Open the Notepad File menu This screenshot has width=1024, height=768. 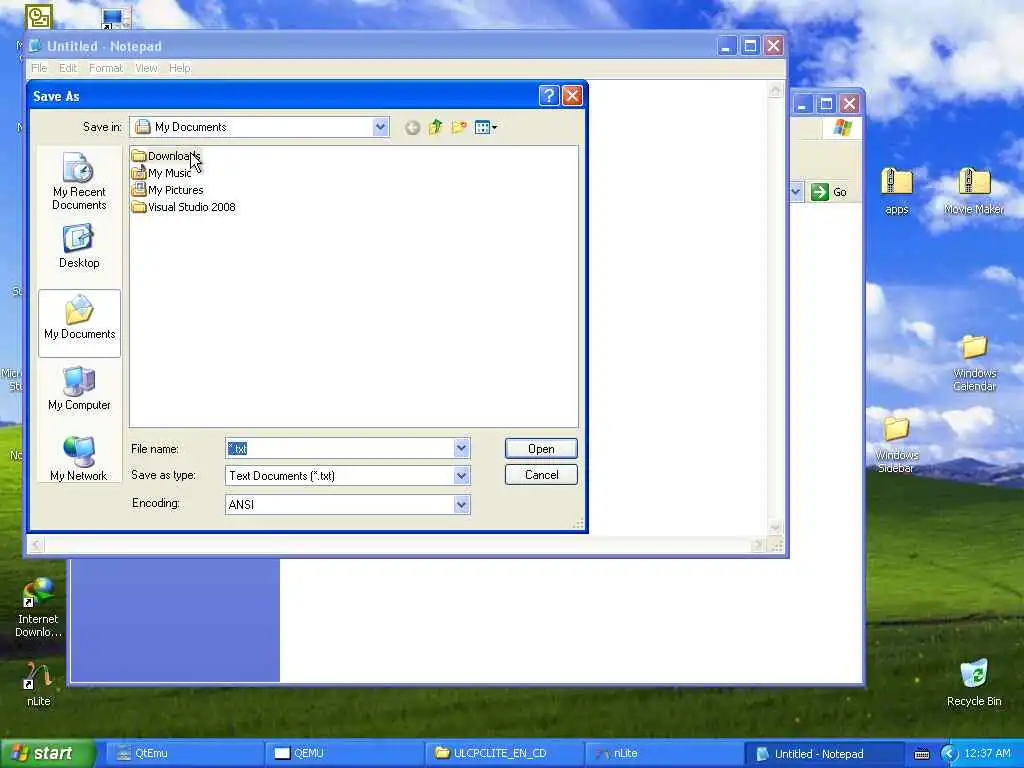tap(39, 68)
